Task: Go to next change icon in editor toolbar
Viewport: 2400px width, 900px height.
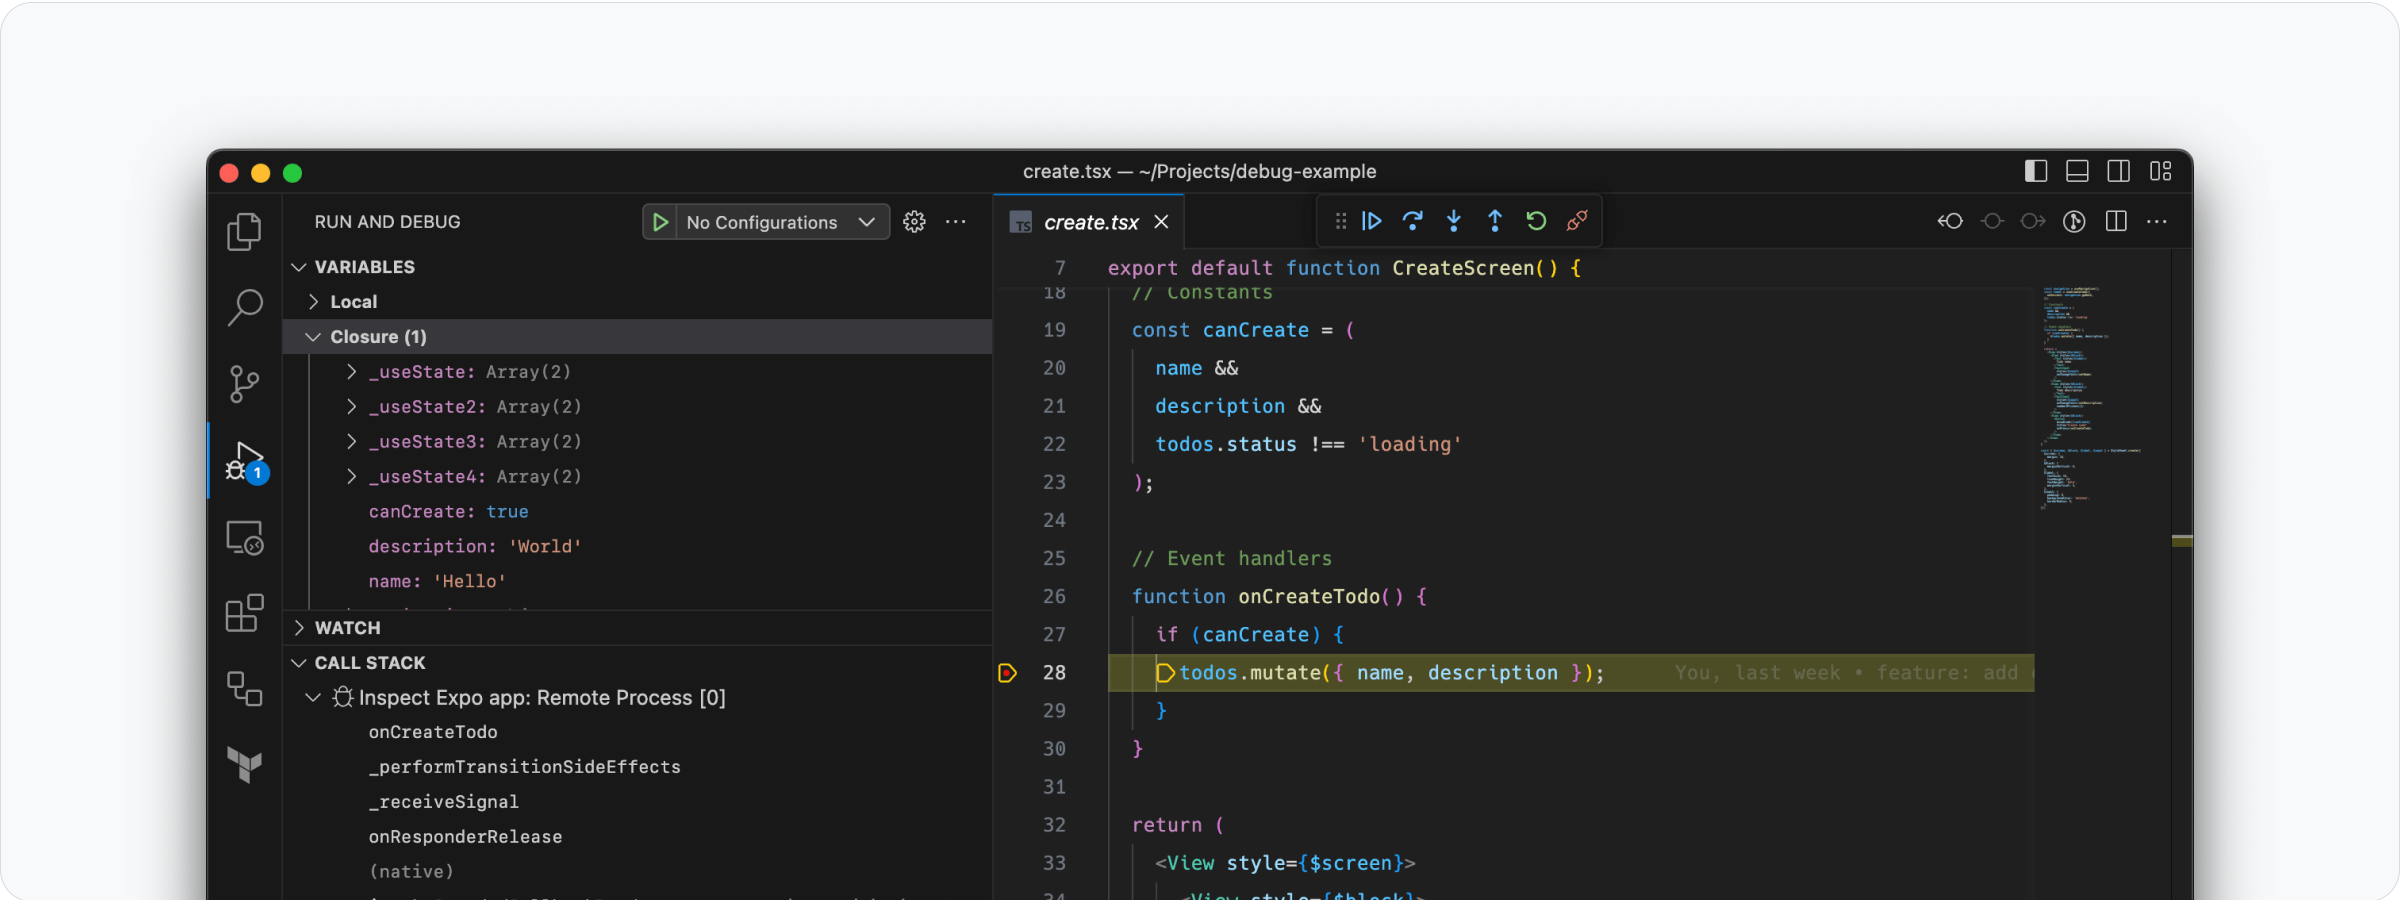Action: [2033, 221]
